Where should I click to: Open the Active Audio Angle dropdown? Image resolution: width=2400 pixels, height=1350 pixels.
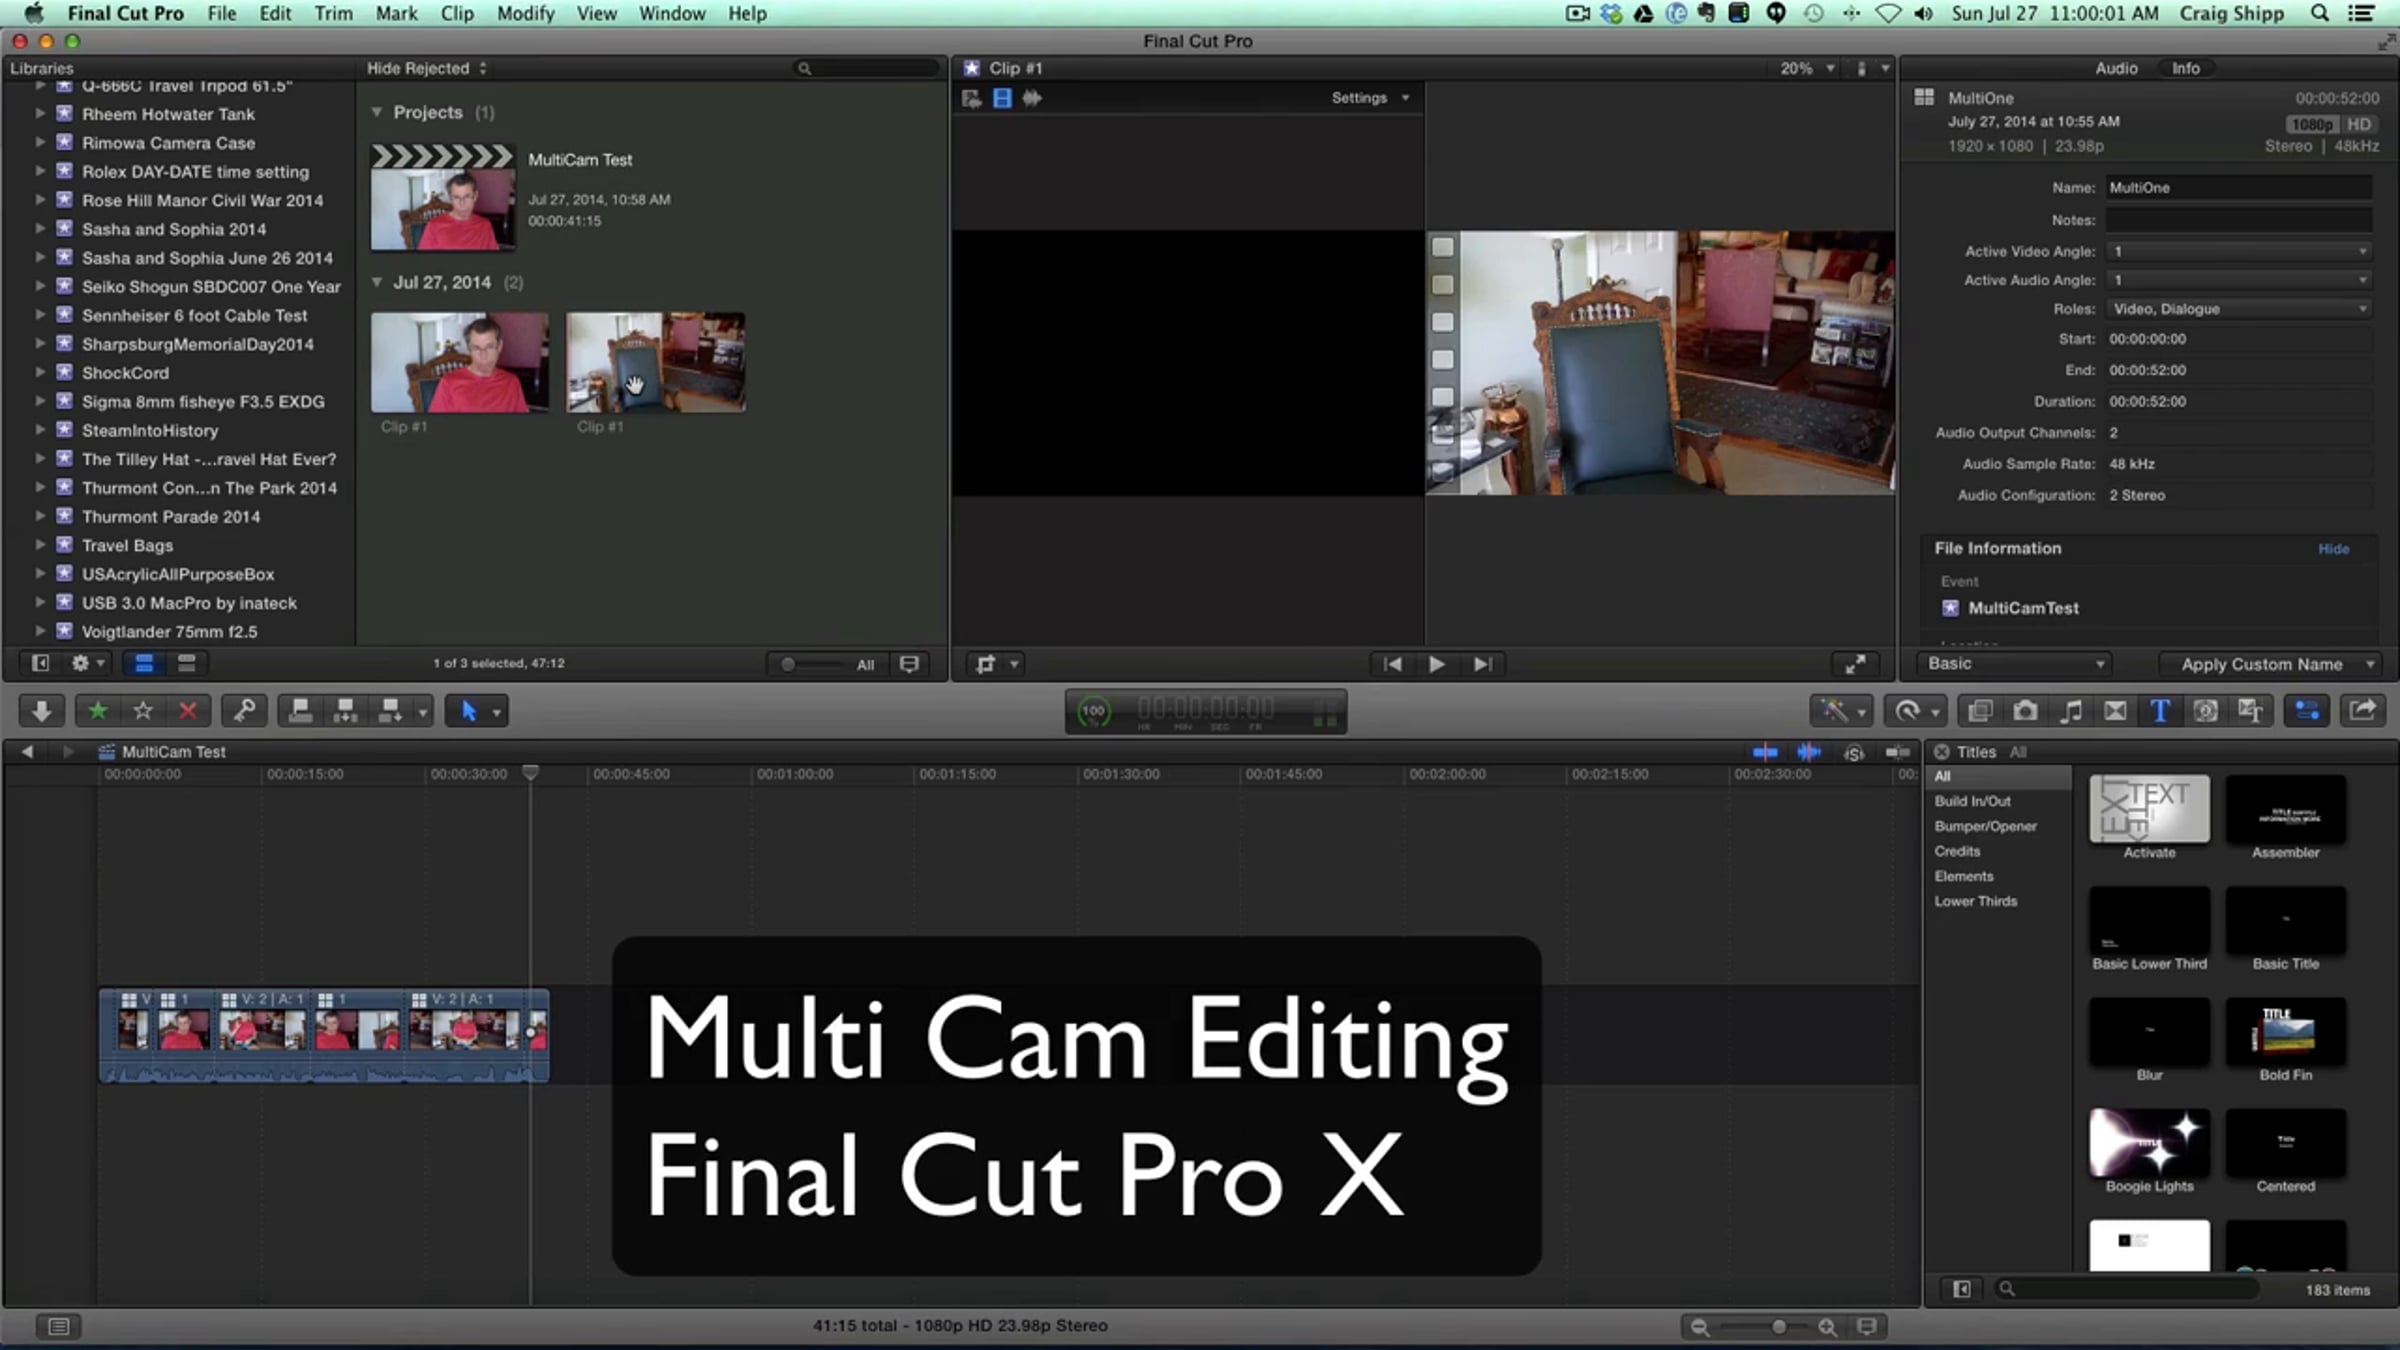(x=2238, y=280)
